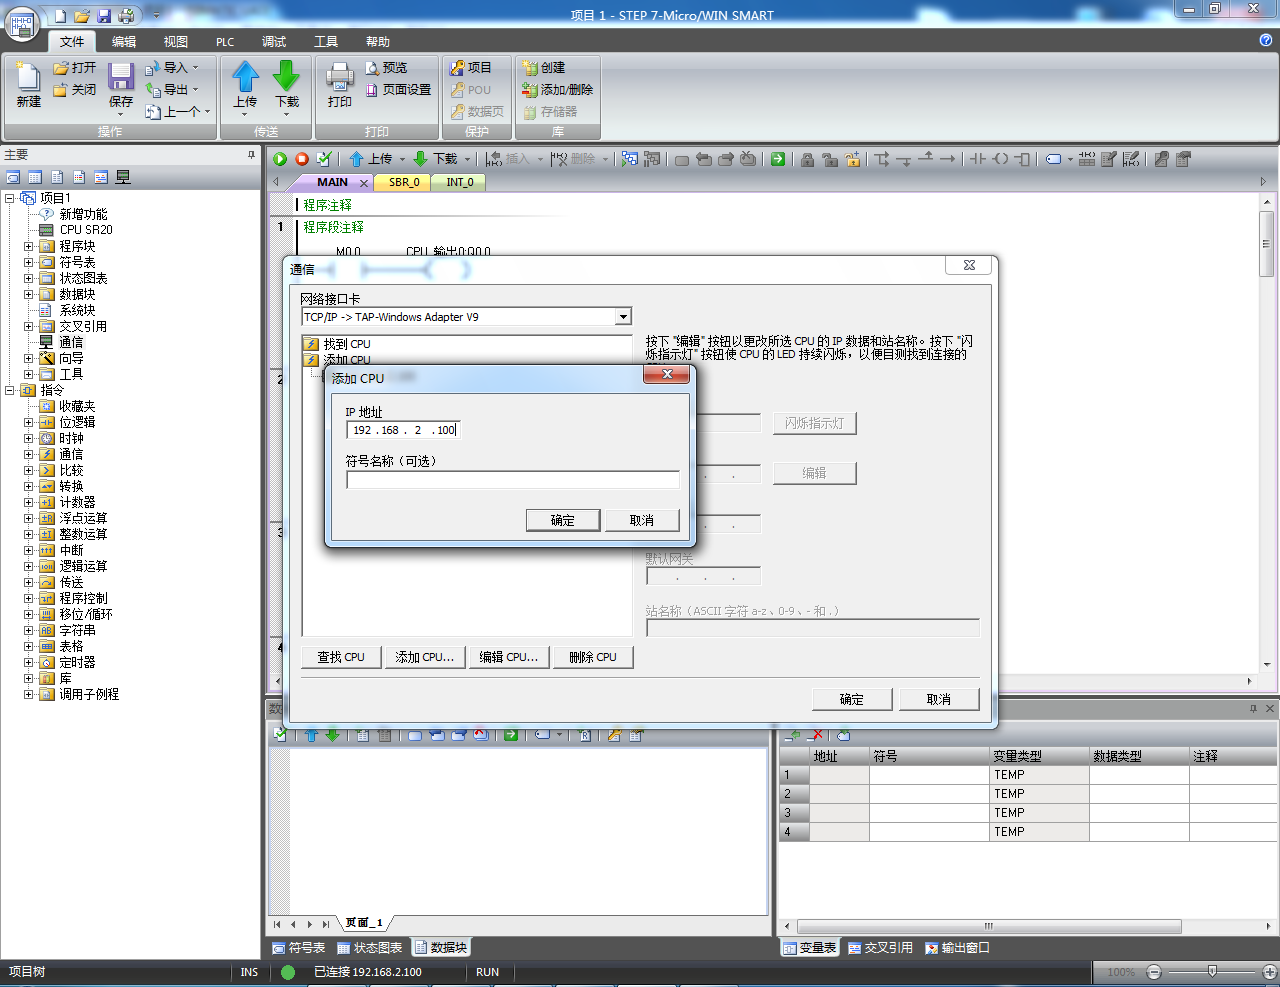Open the 网络接口卡 adapter dropdown
Image resolution: width=1280 pixels, height=987 pixels.
(623, 317)
